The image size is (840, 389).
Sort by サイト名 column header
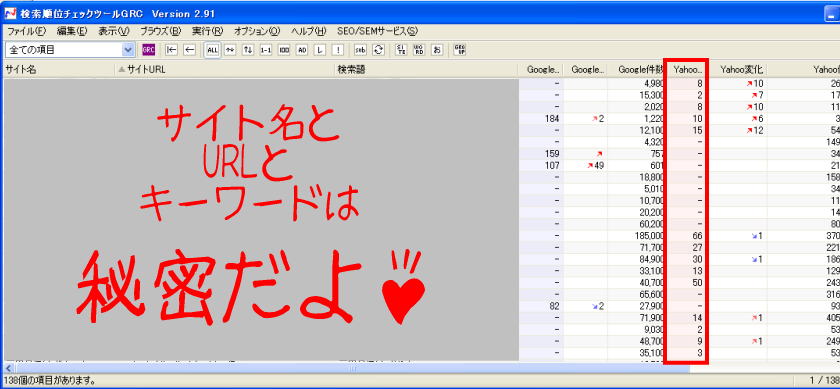59,69
